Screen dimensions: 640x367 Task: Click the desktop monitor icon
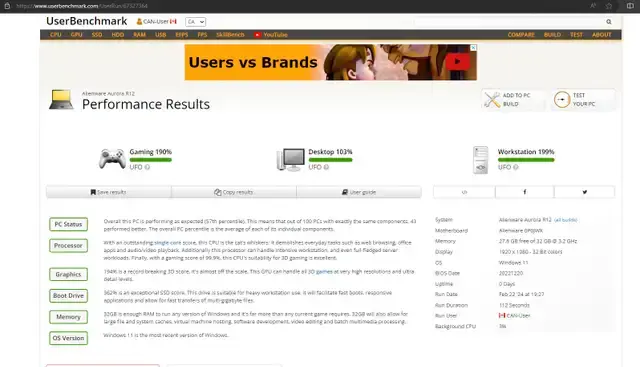click(291, 160)
